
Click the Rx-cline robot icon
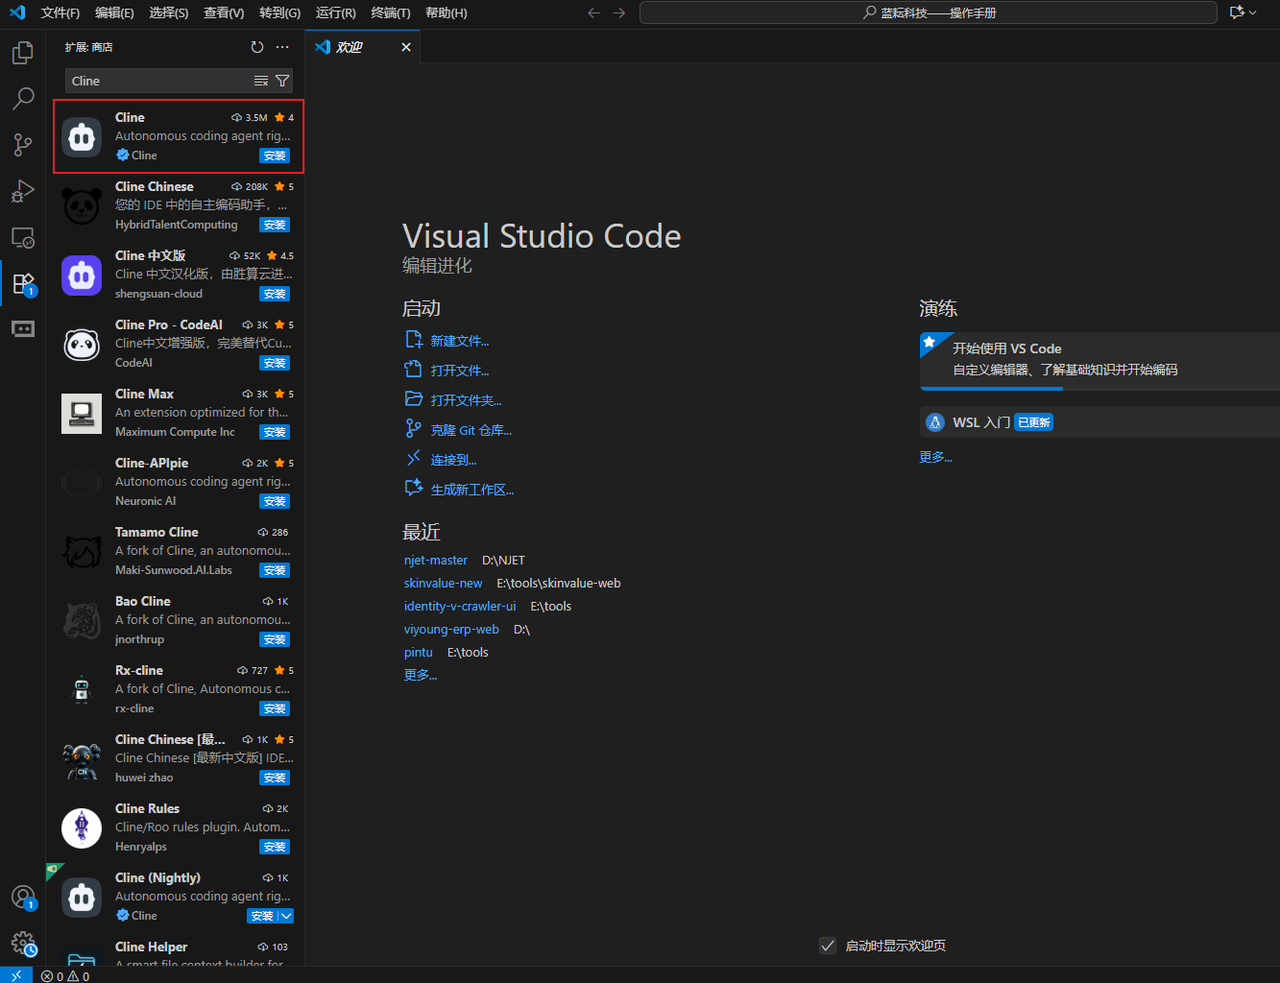click(x=82, y=690)
